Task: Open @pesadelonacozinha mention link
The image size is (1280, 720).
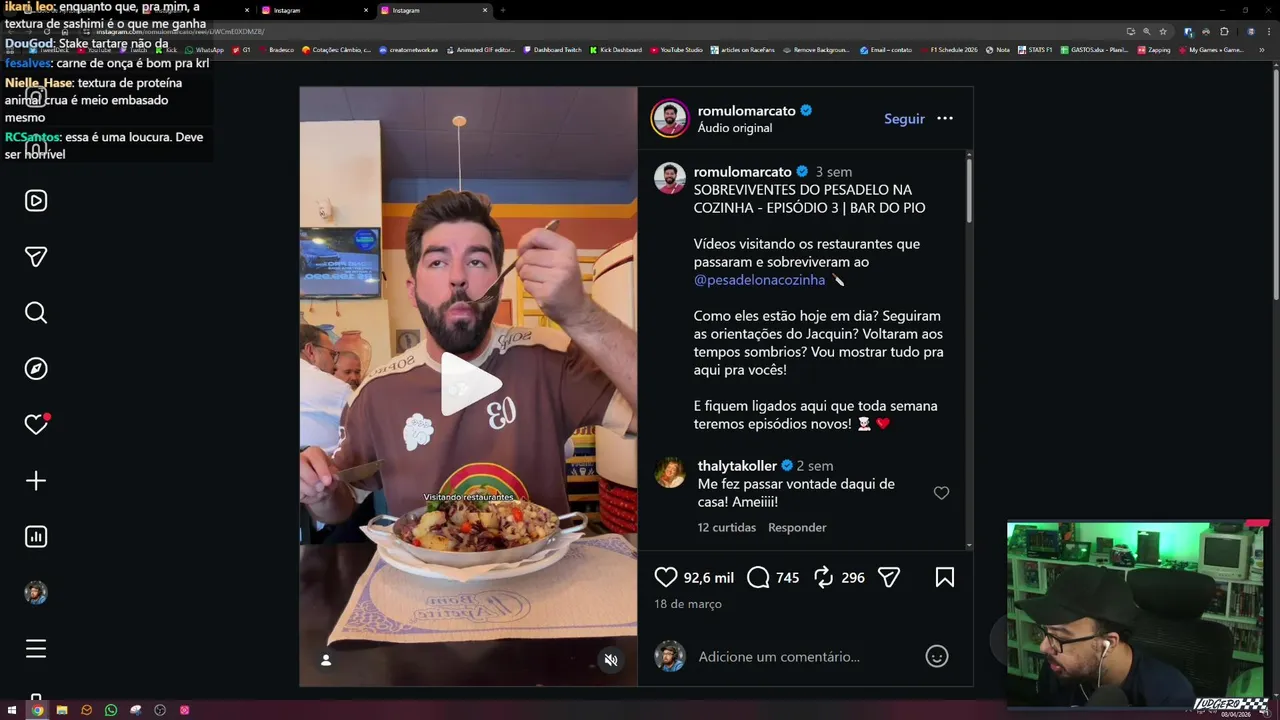Action: point(760,280)
